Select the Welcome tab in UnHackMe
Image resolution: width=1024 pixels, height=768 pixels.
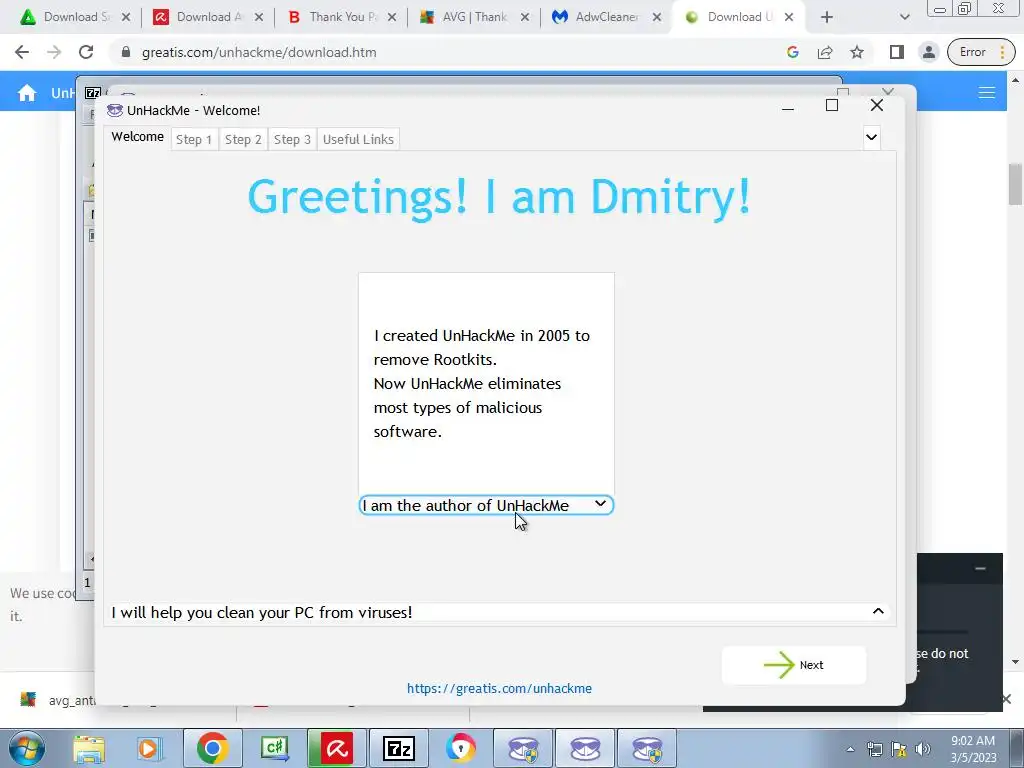(x=137, y=137)
